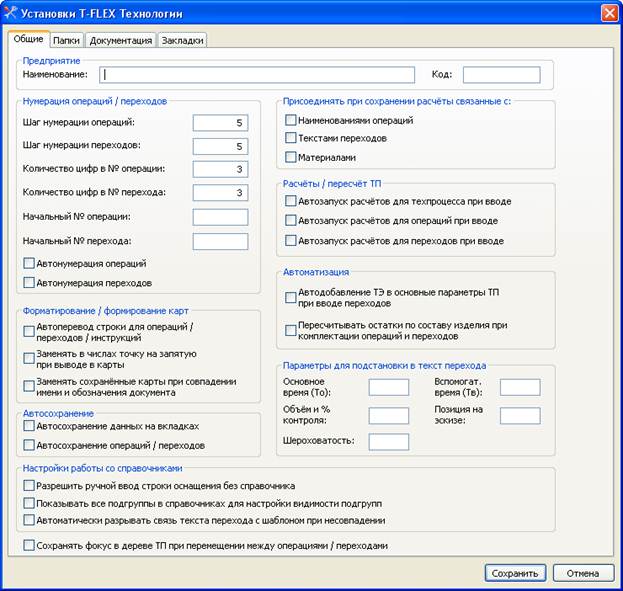Select the Общие tab
Image resolution: width=623 pixels, height=591 pixels.
29,39
